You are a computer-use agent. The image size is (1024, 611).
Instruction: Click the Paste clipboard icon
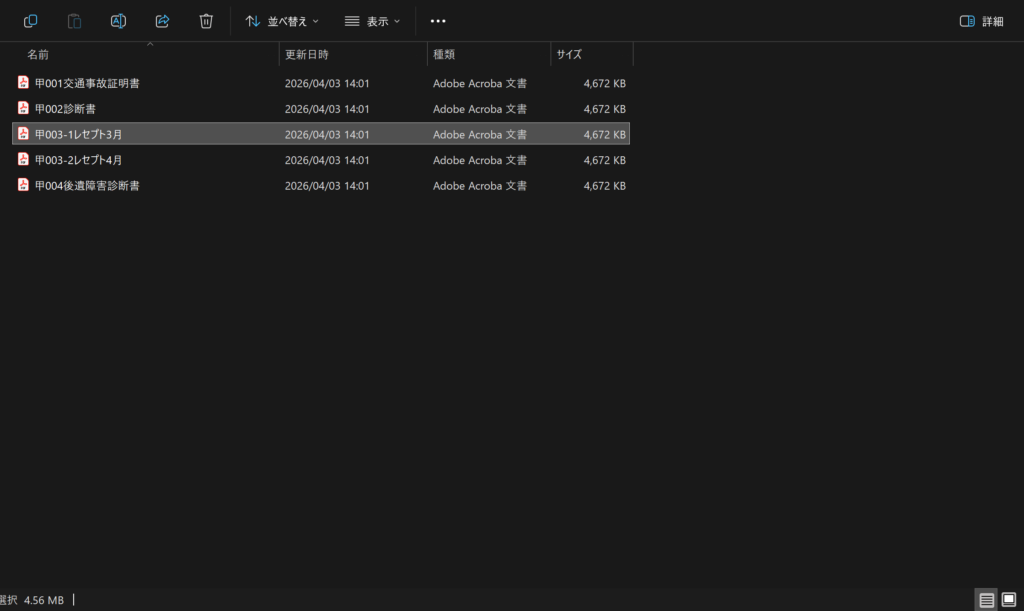point(74,21)
